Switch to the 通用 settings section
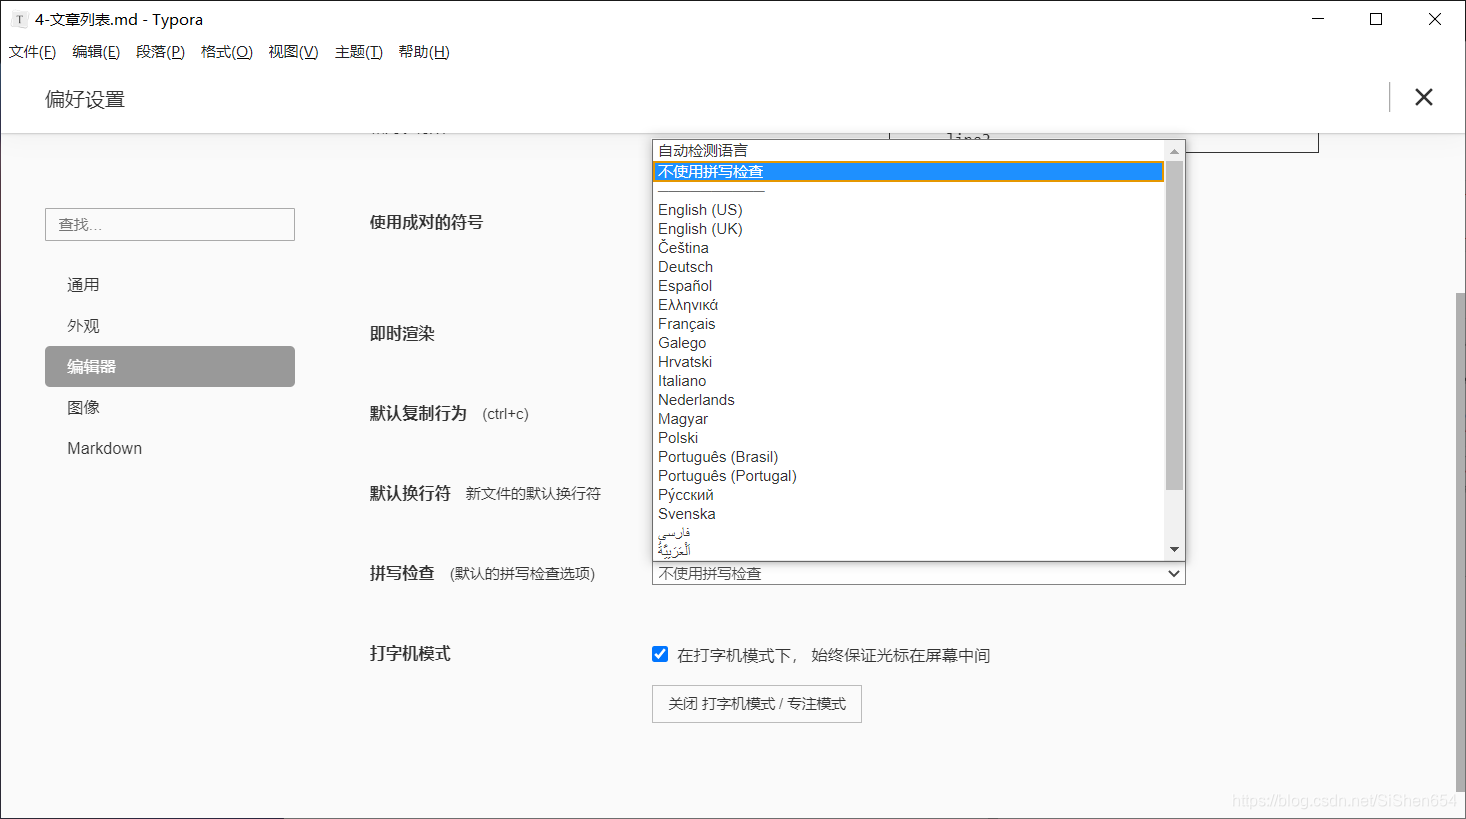Viewport: 1466px width, 819px height. pyautogui.click(x=170, y=285)
